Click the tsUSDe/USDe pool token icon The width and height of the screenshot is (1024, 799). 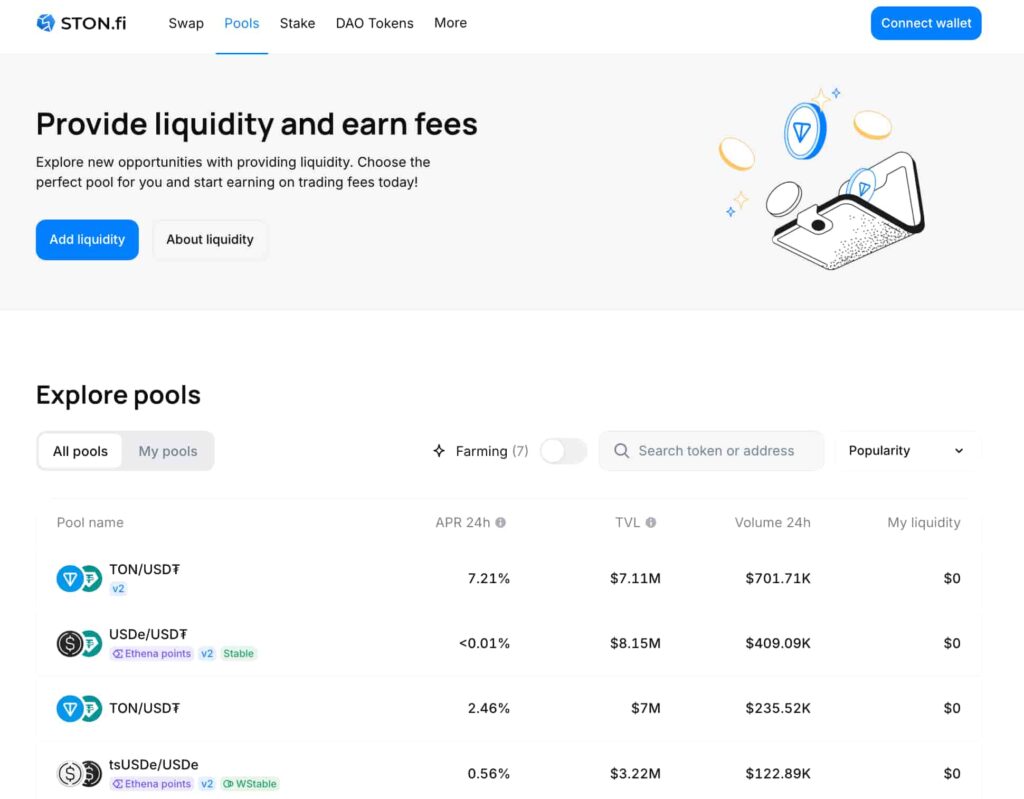click(79, 773)
